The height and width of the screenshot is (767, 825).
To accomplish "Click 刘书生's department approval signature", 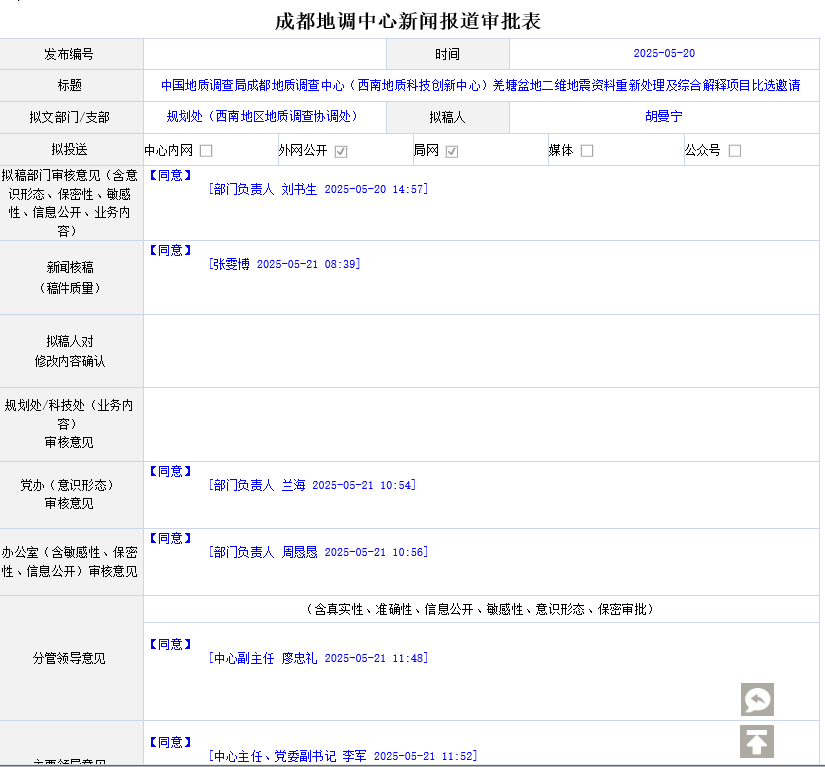I will coord(318,189).
